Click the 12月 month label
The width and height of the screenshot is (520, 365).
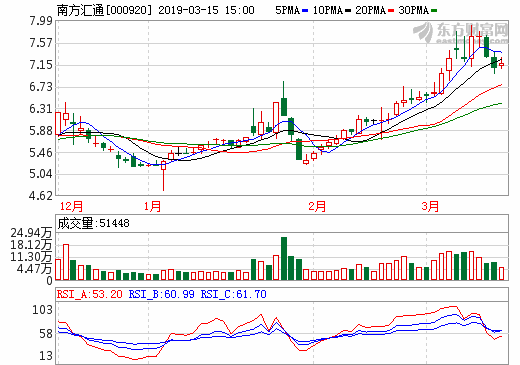pos(71,206)
